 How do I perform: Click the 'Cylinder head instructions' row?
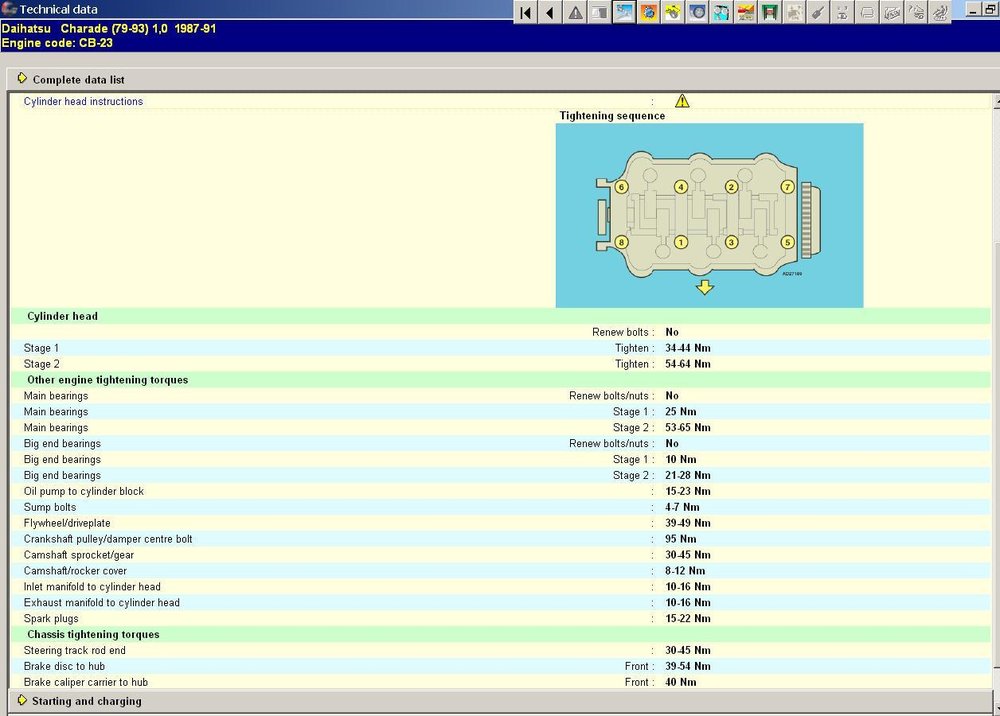pyautogui.click(x=501, y=101)
